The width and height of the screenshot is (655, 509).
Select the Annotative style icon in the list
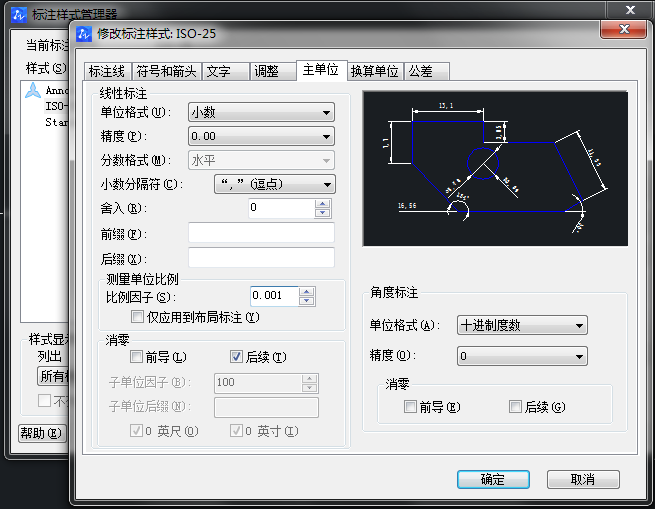pyautogui.click(x=33, y=90)
